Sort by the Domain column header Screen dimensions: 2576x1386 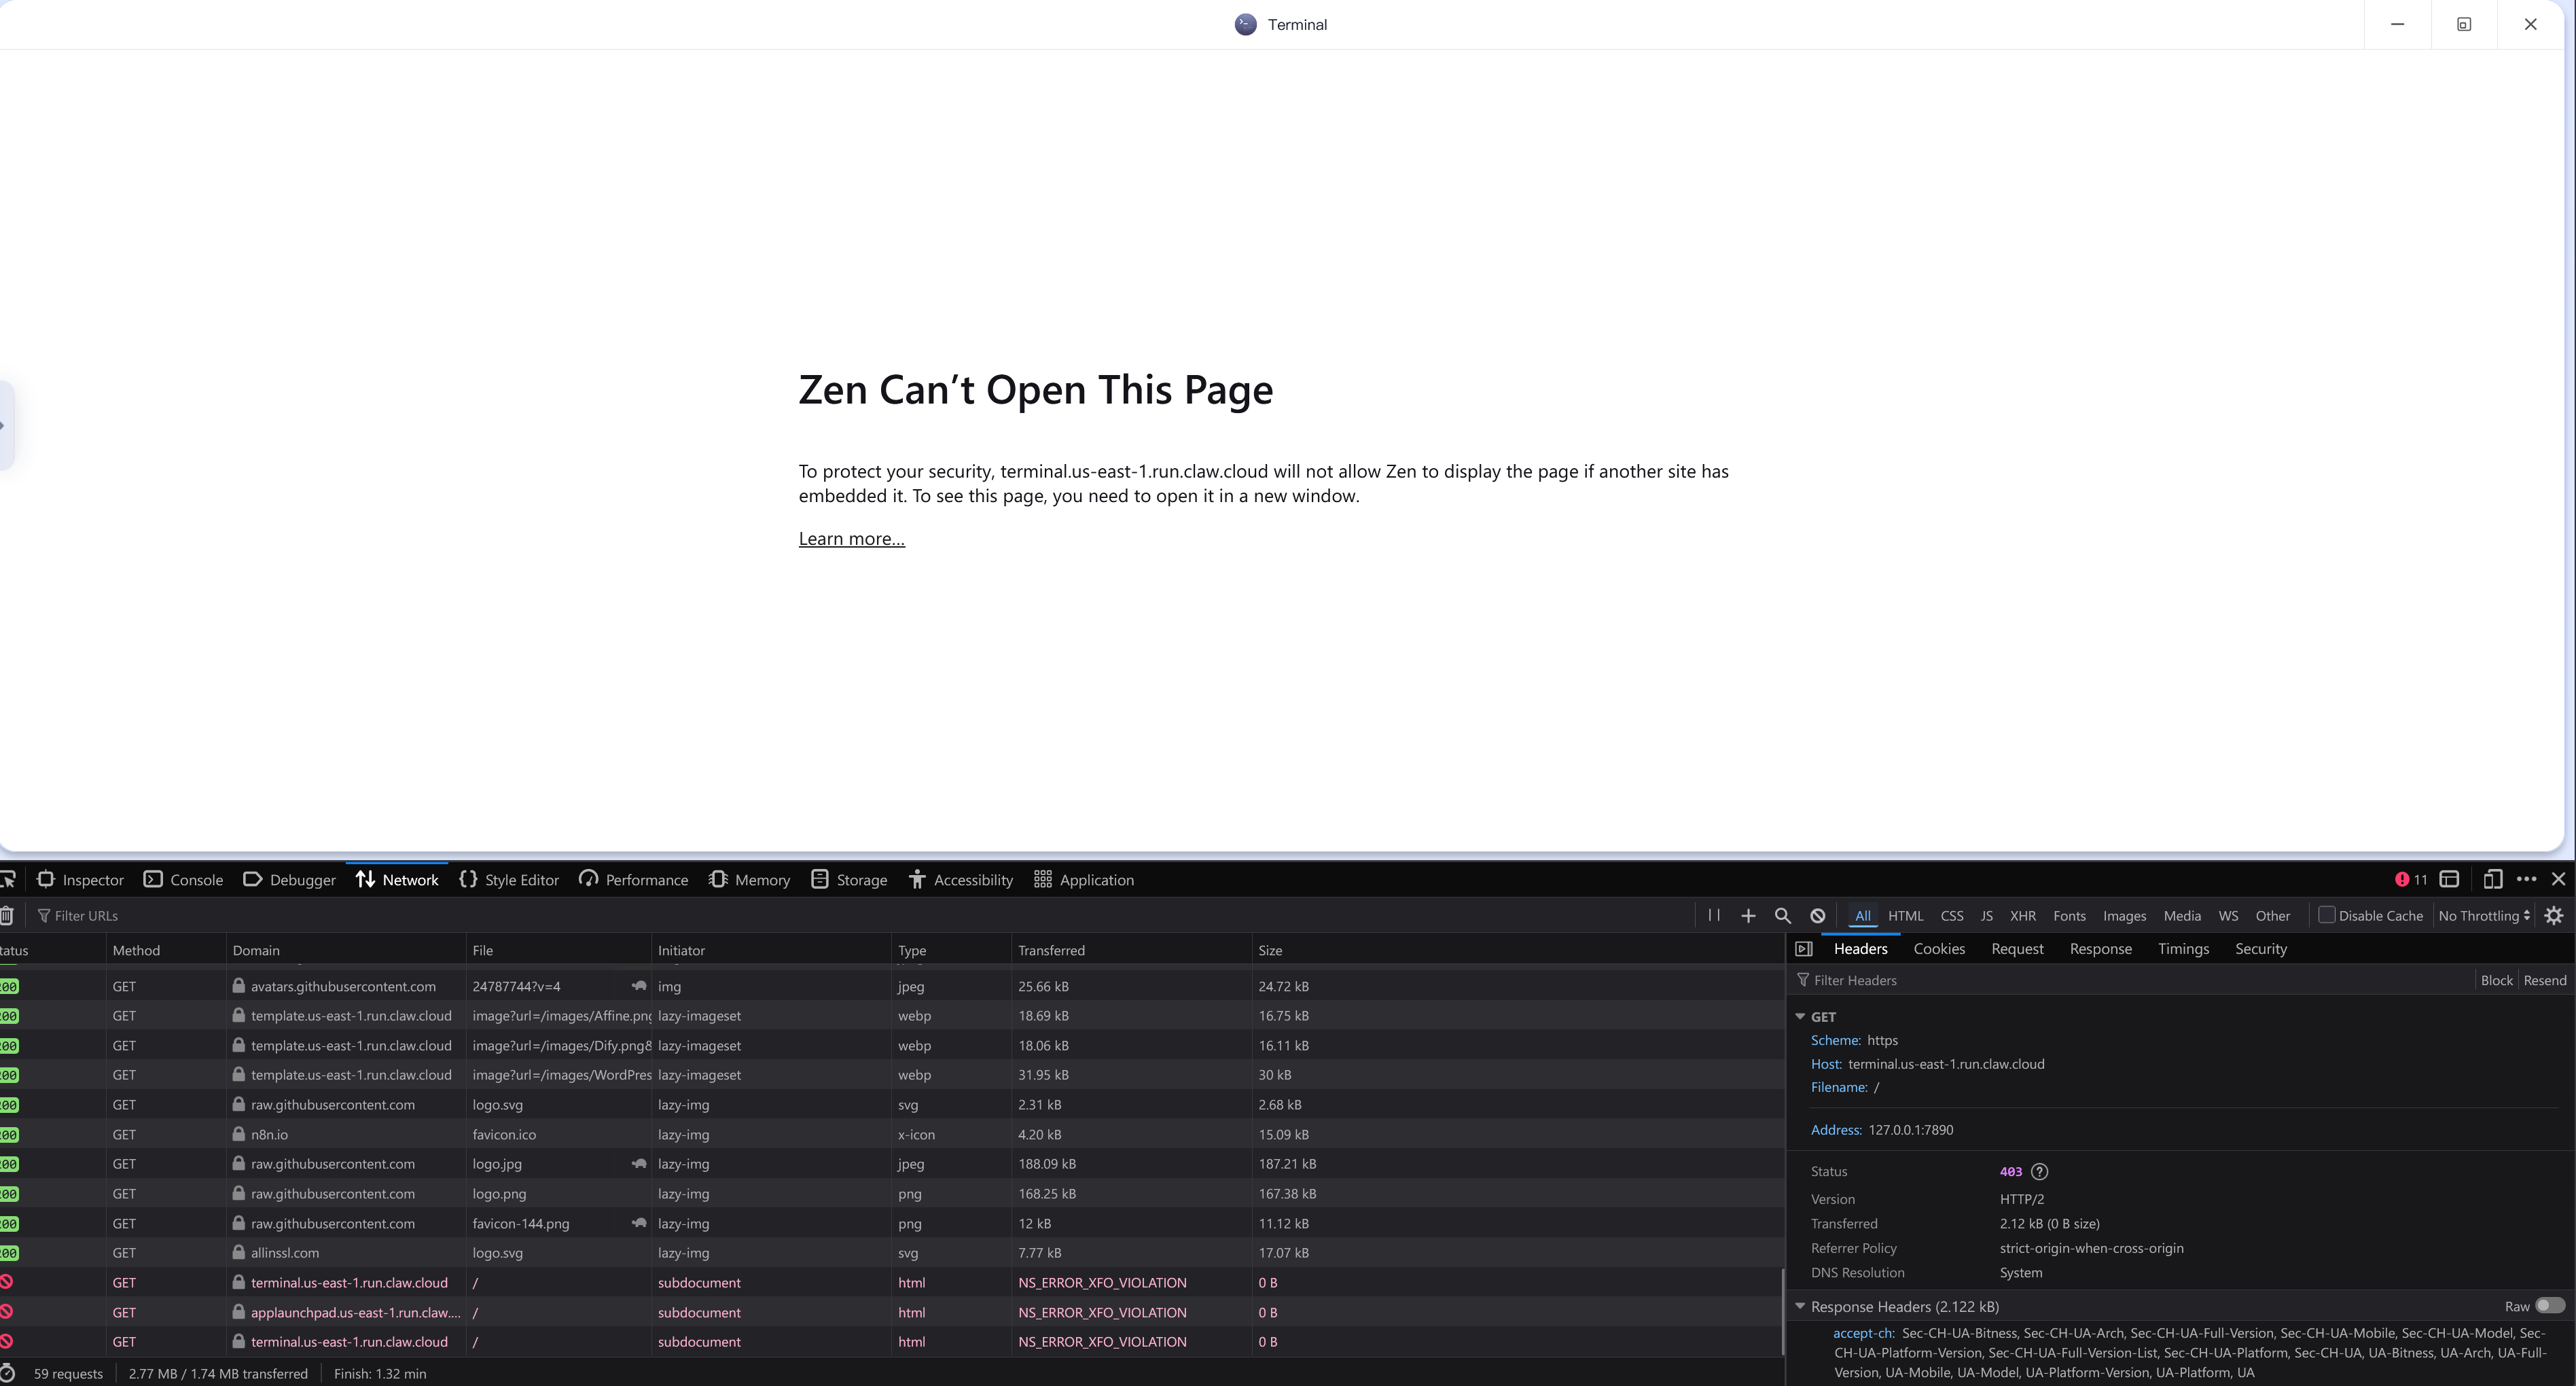pos(346,950)
